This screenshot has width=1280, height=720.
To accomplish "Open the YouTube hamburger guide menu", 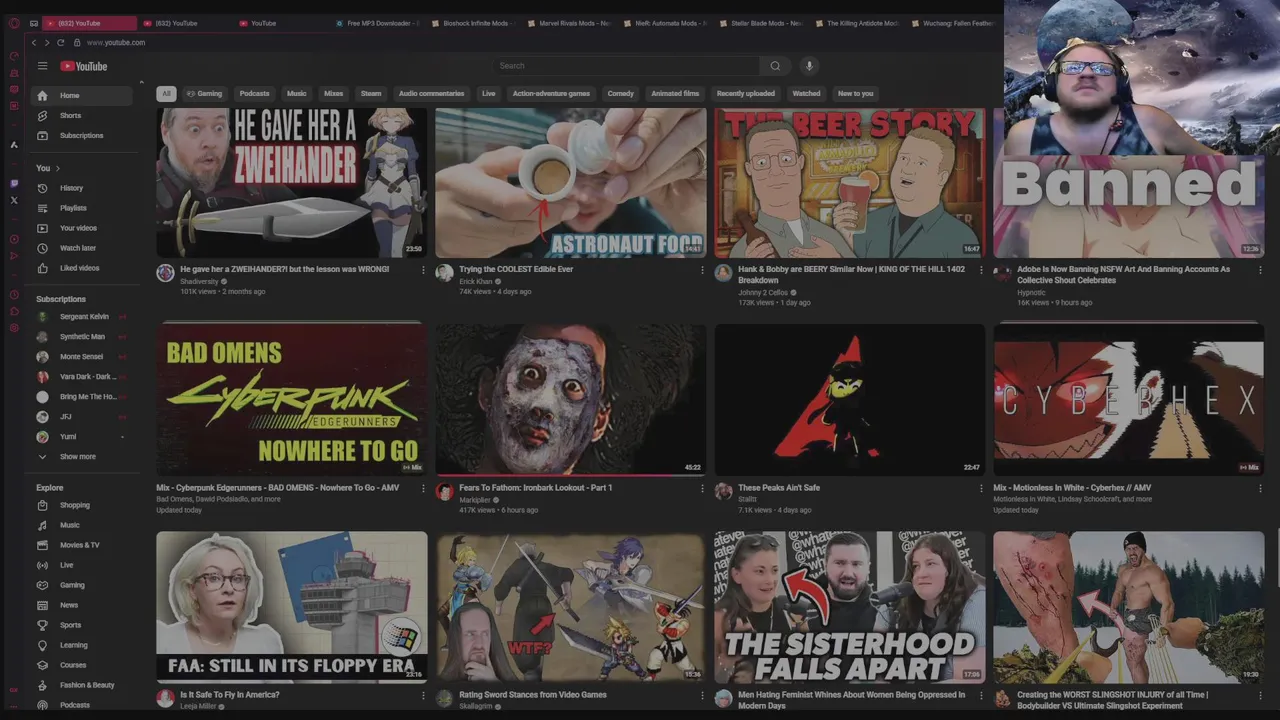I will pos(42,66).
